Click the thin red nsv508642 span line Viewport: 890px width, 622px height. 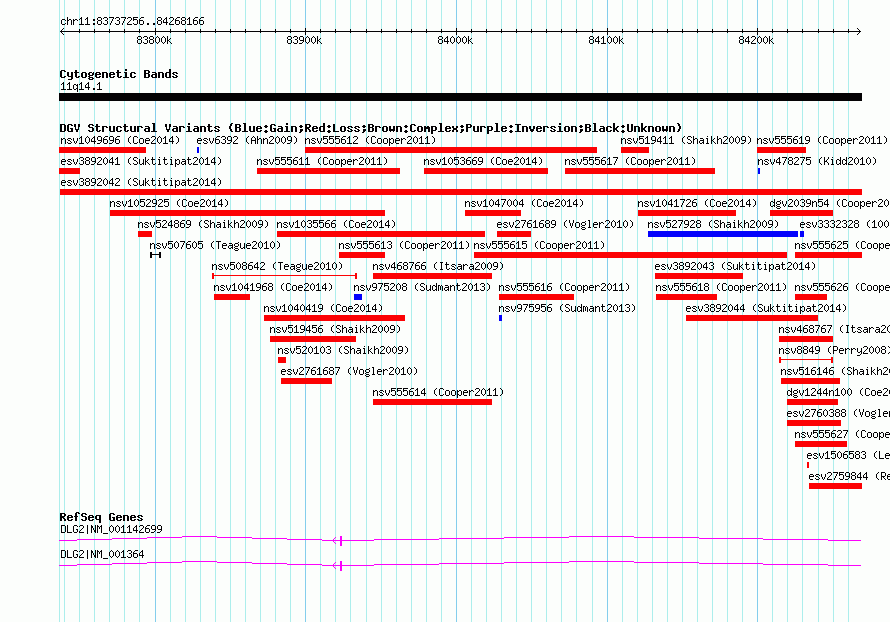[x=284, y=276]
